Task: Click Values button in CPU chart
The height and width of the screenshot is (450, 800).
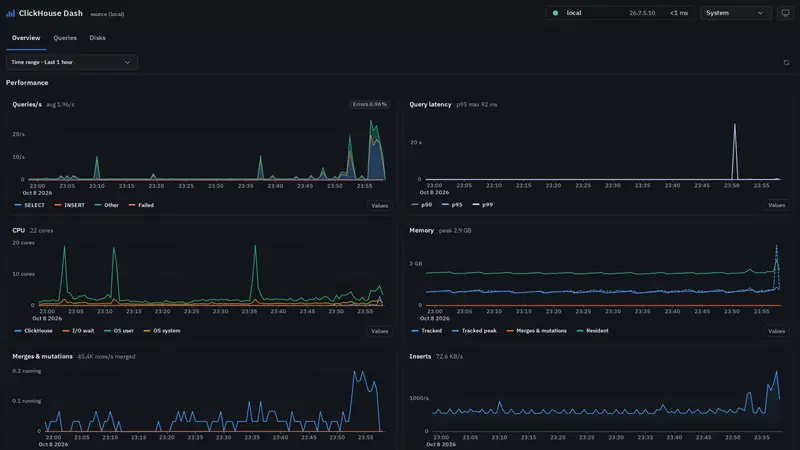Action: click(380, 331)
